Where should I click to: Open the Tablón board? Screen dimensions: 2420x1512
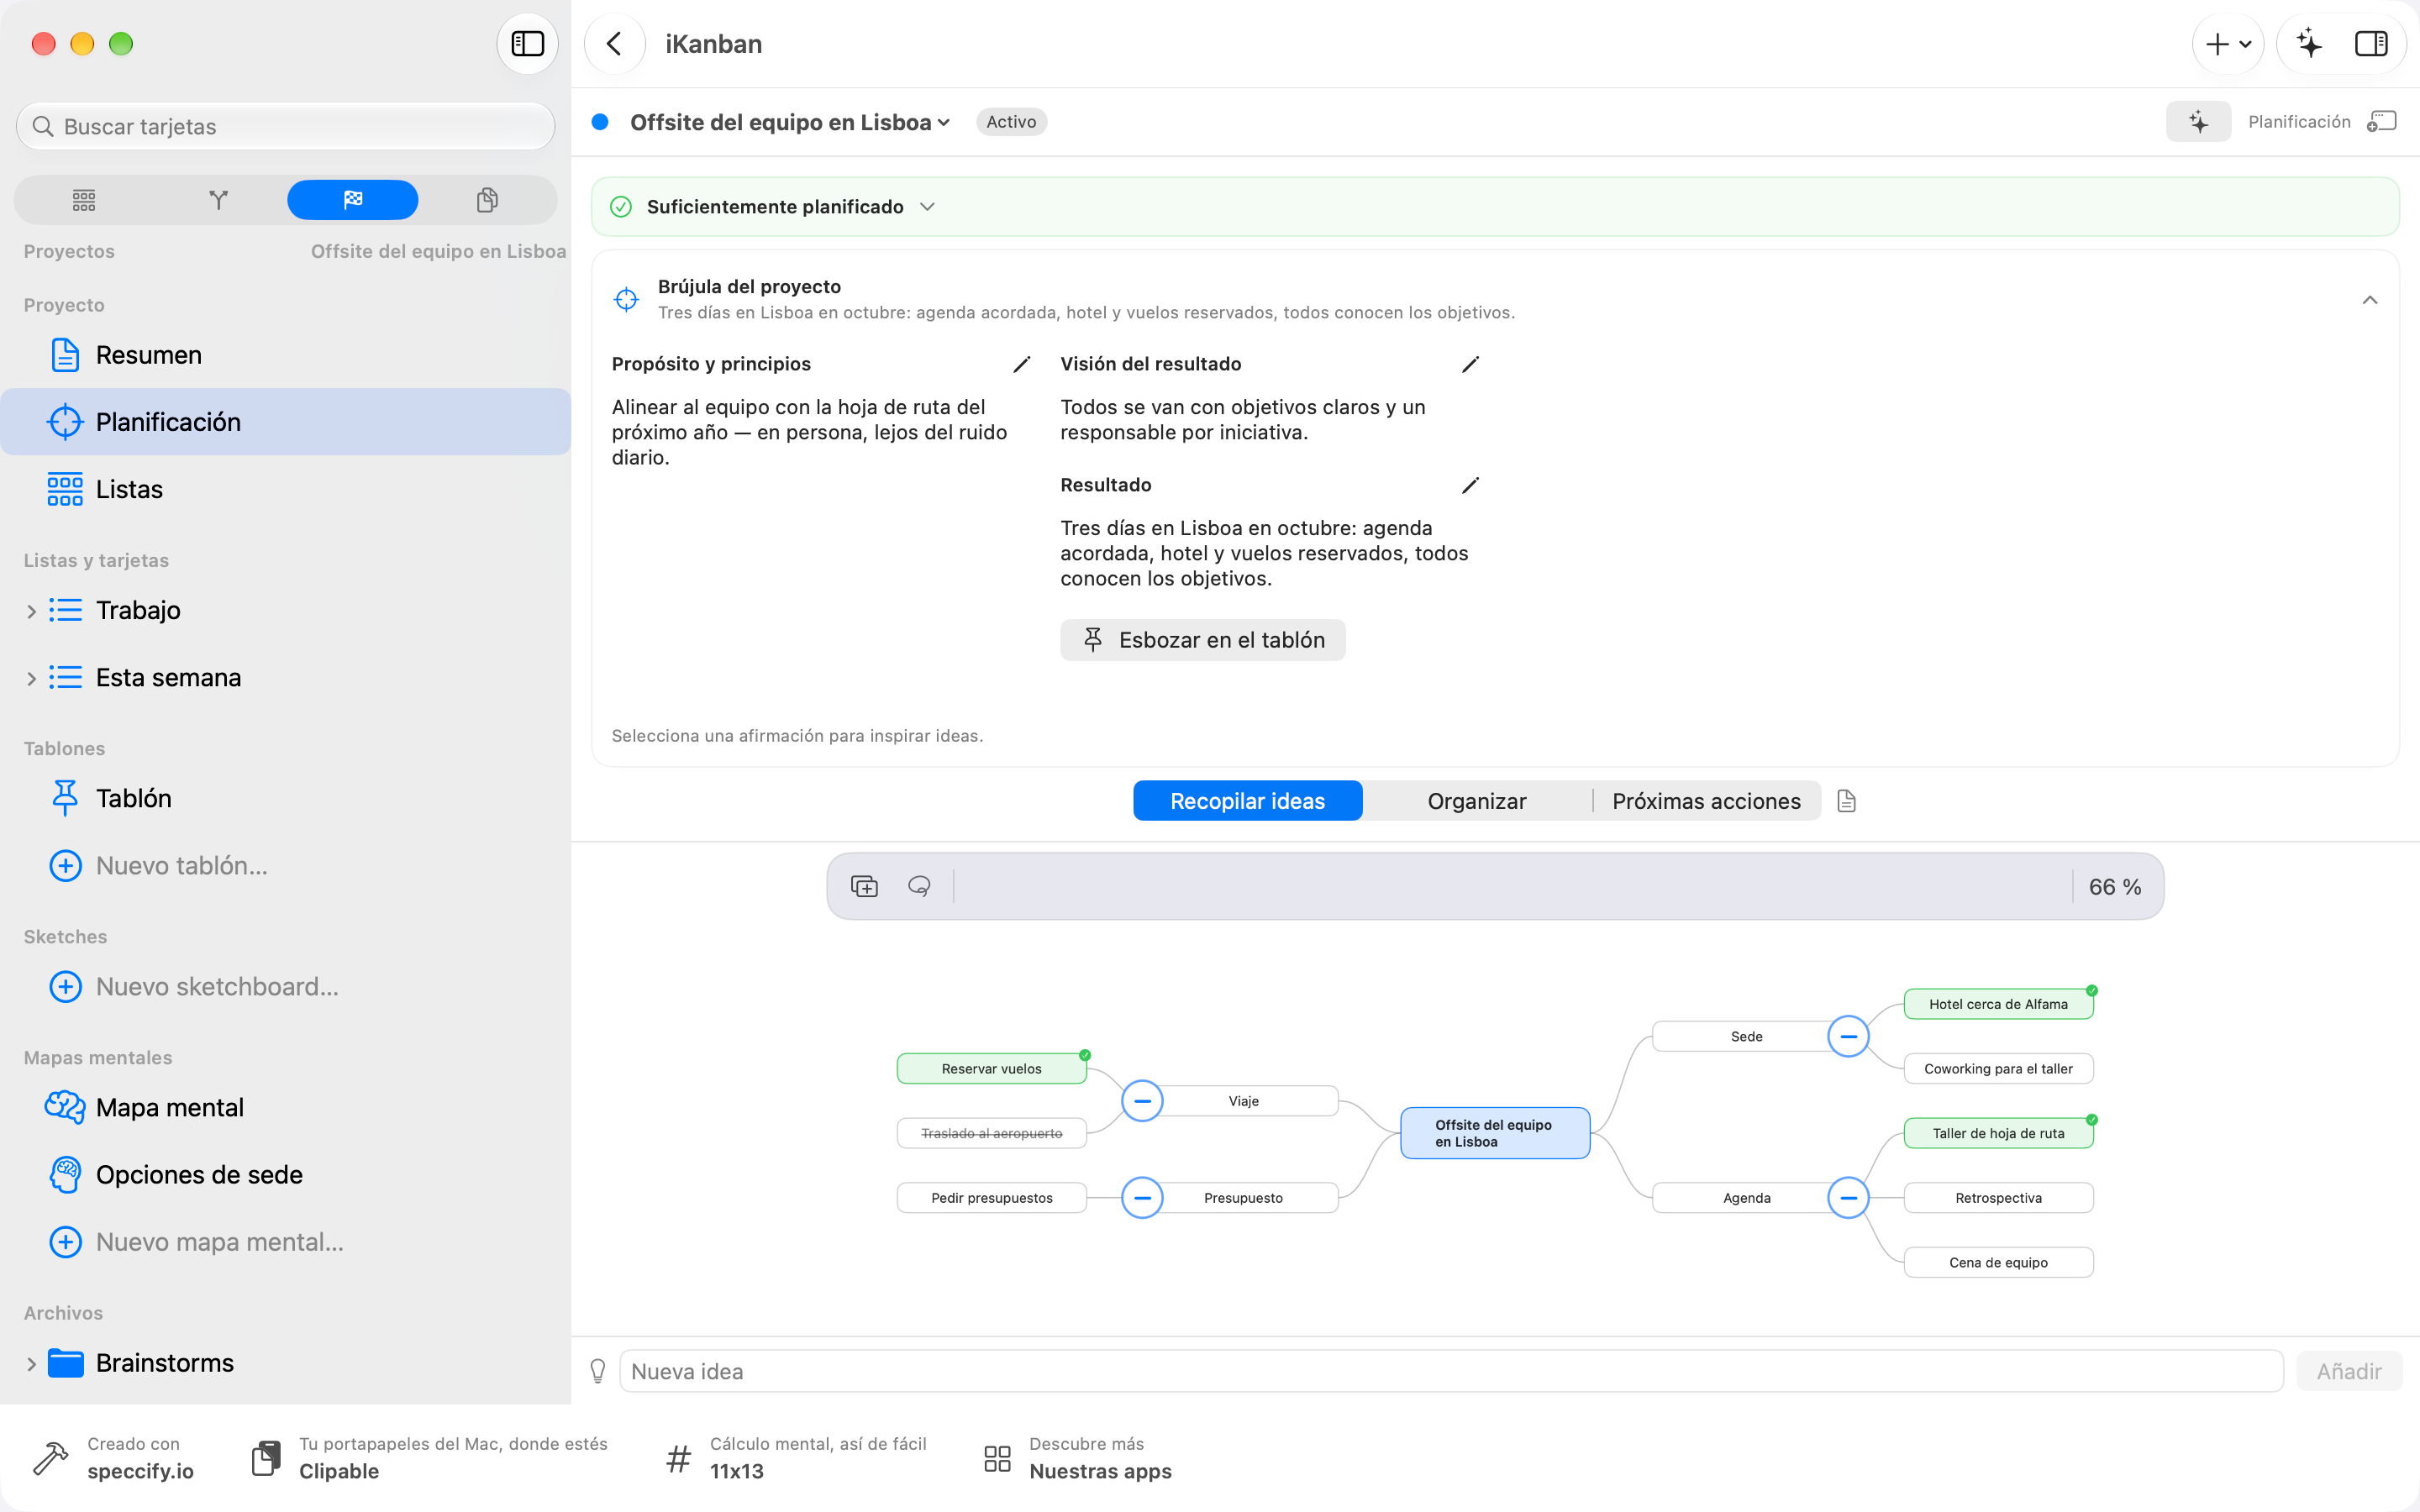pos(285,798)
